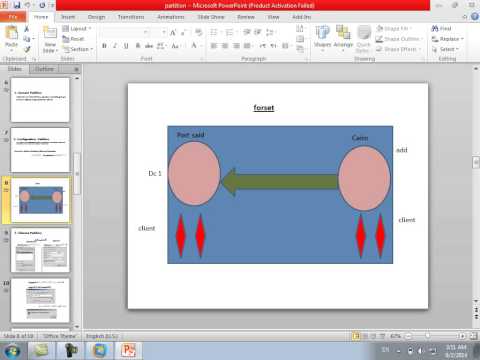Open the PowerPoint Help question icon
The width and height of the screenshot is (480, 360).
[475, 16]
